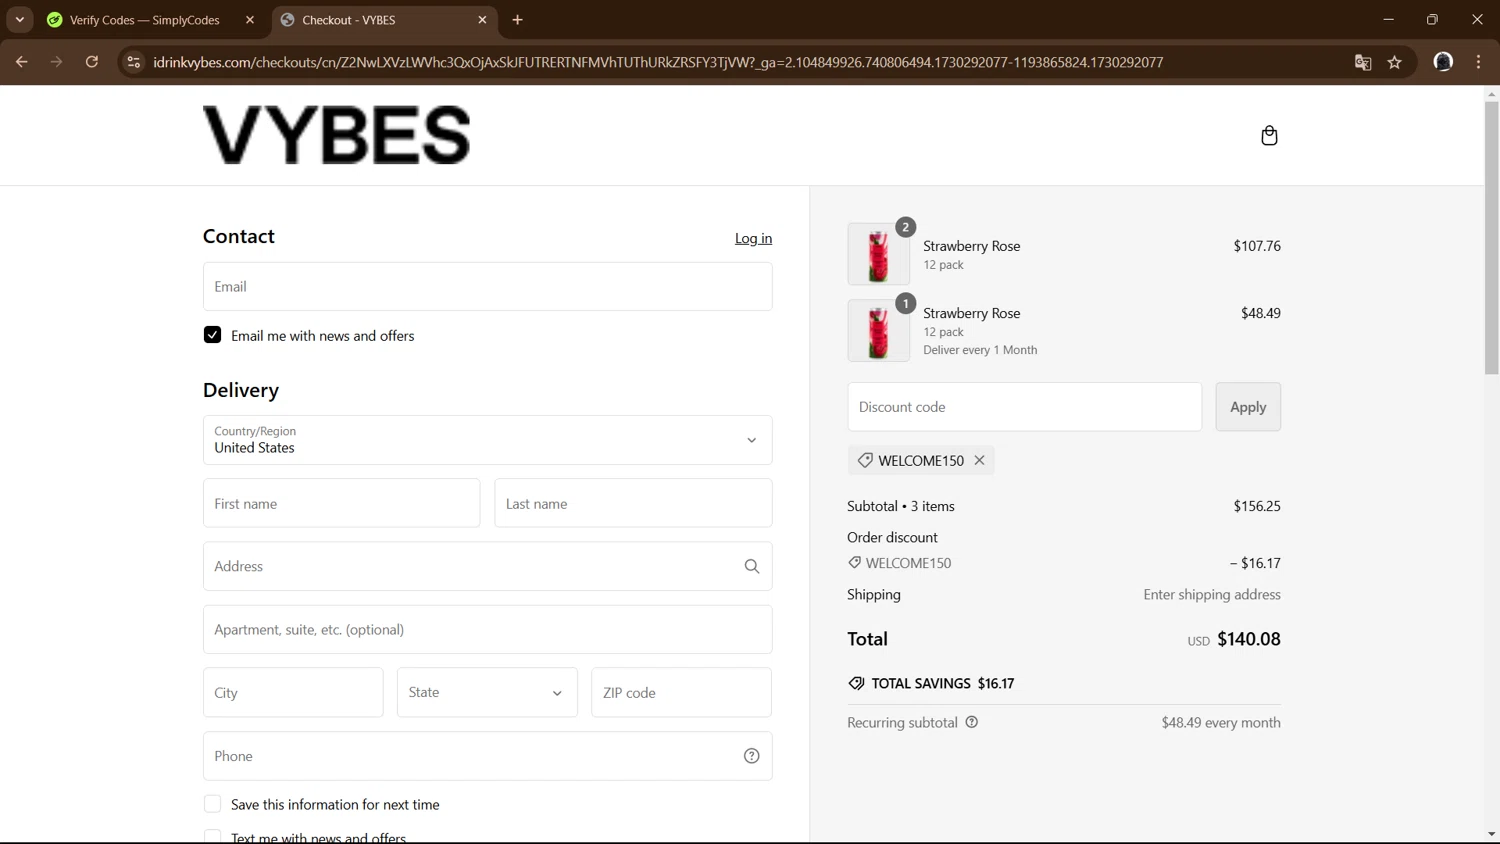The image size is (1500, 844).
Task: Click the monthly Strawberry Rose subscription thumbnail
Action: click(x=878, y=330)
